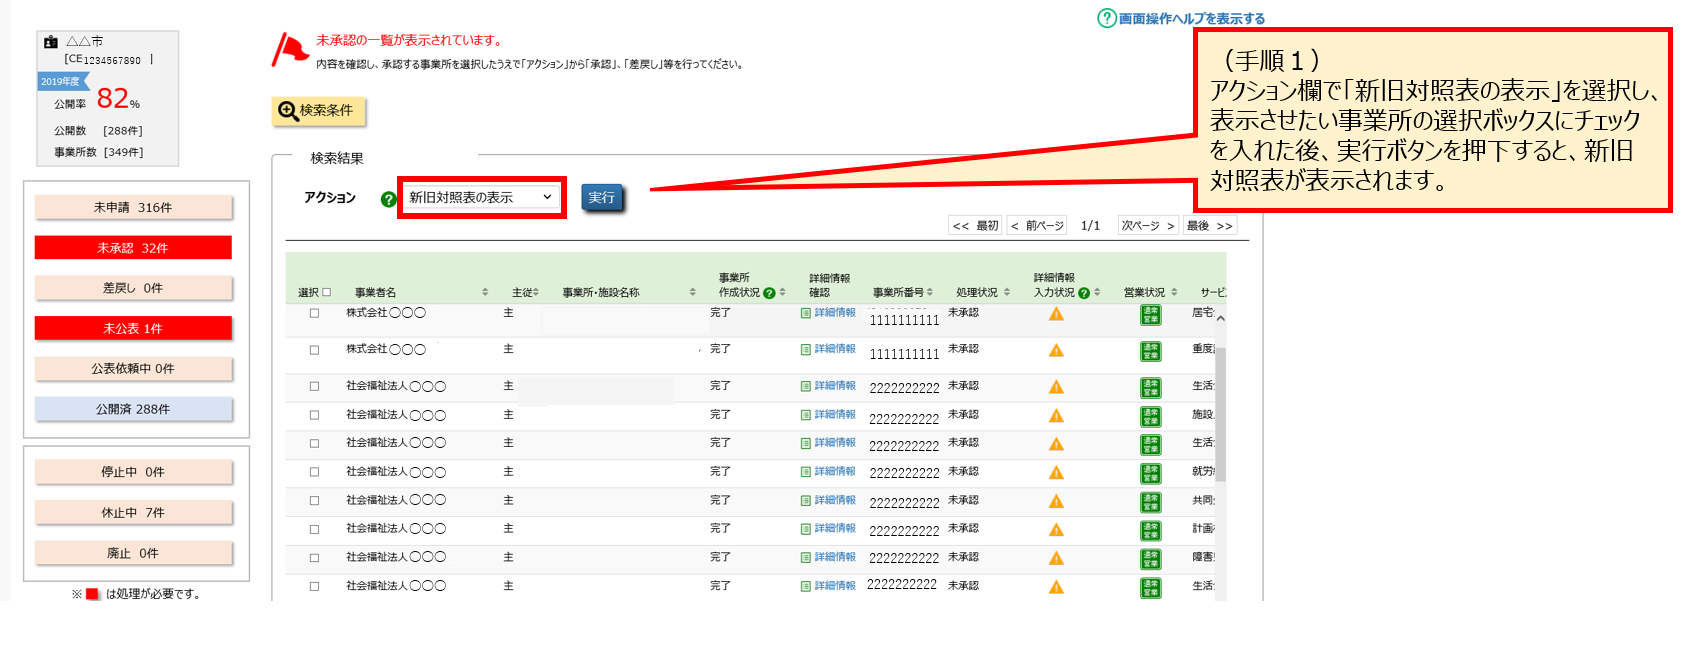The image size is (1682, 650).
Task: Sort table by 事業者名 column arrows
Action: coord(485,292)
